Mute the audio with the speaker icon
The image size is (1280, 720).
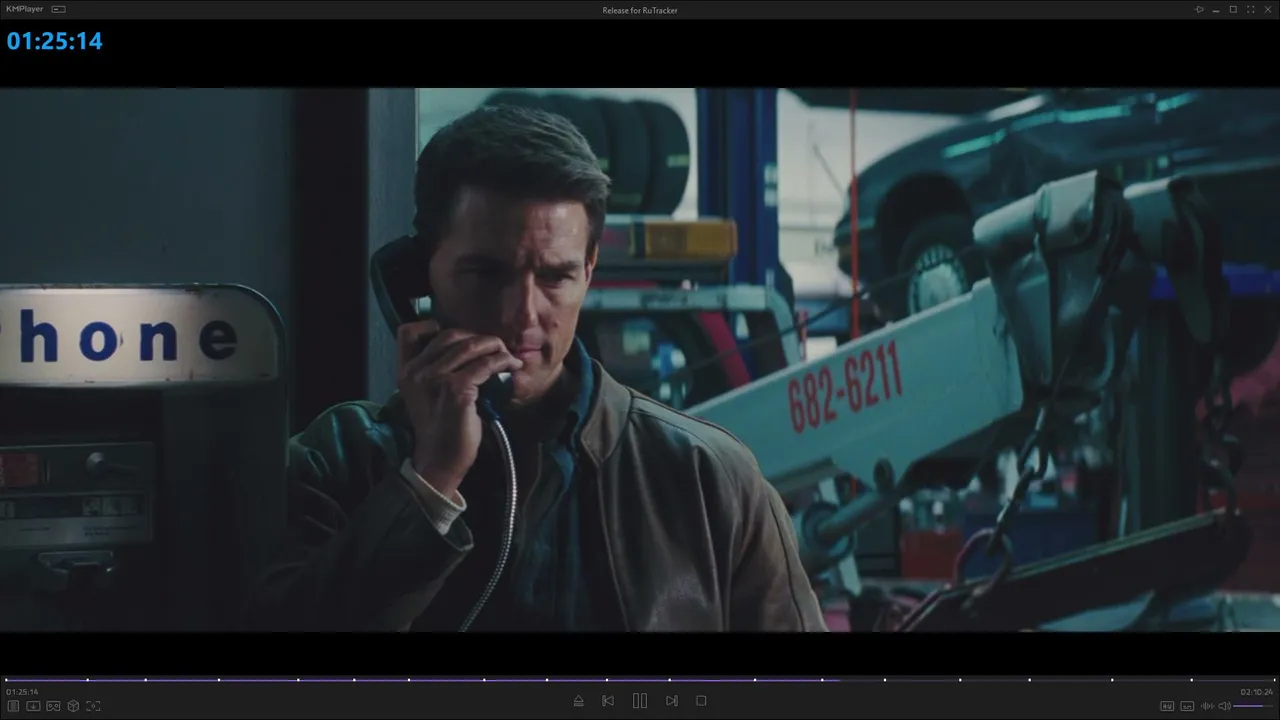coord(1224,706)
